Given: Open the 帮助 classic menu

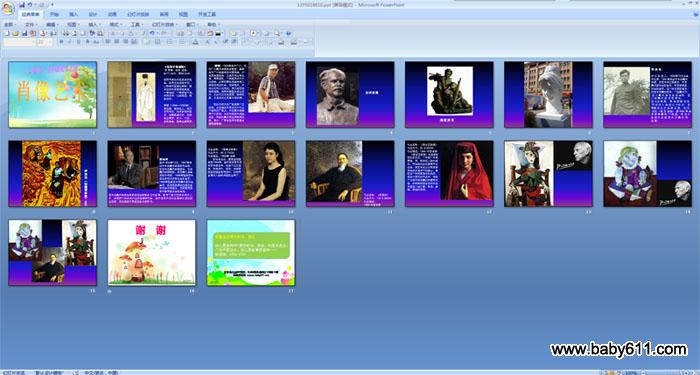Looking at the screenshot, I should point(213,25).
